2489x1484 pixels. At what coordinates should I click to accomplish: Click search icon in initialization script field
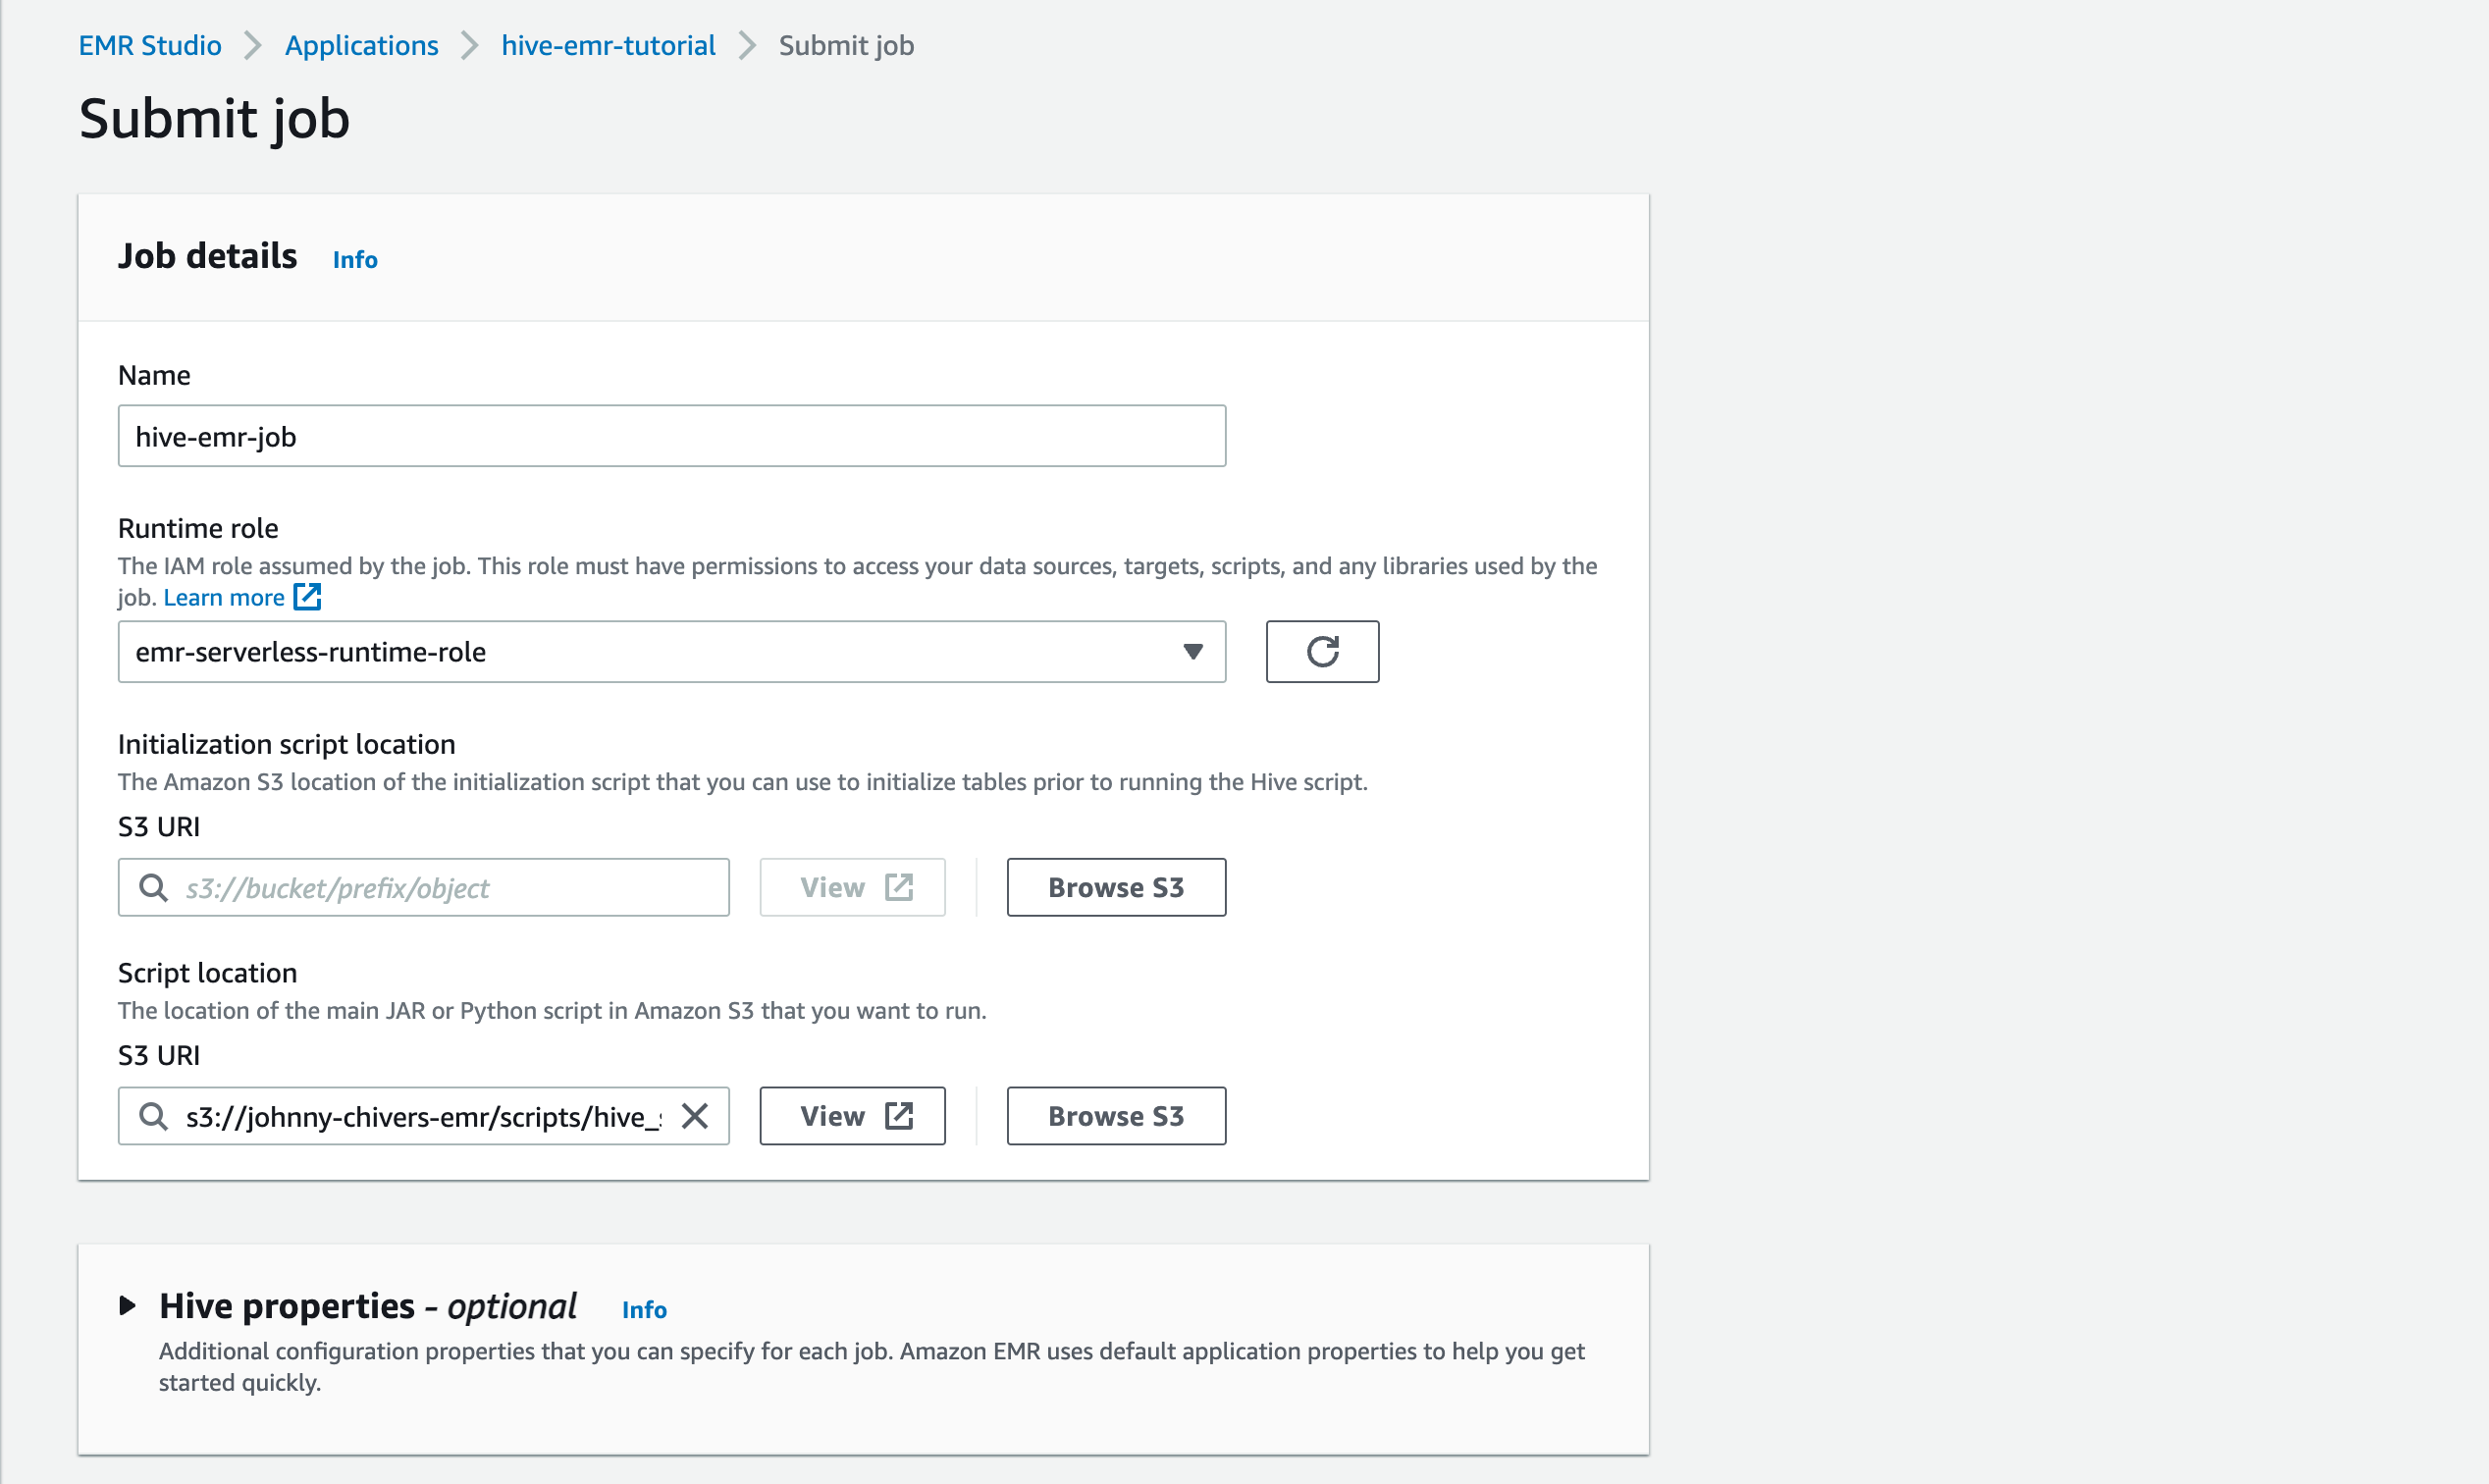click(153, 887)
